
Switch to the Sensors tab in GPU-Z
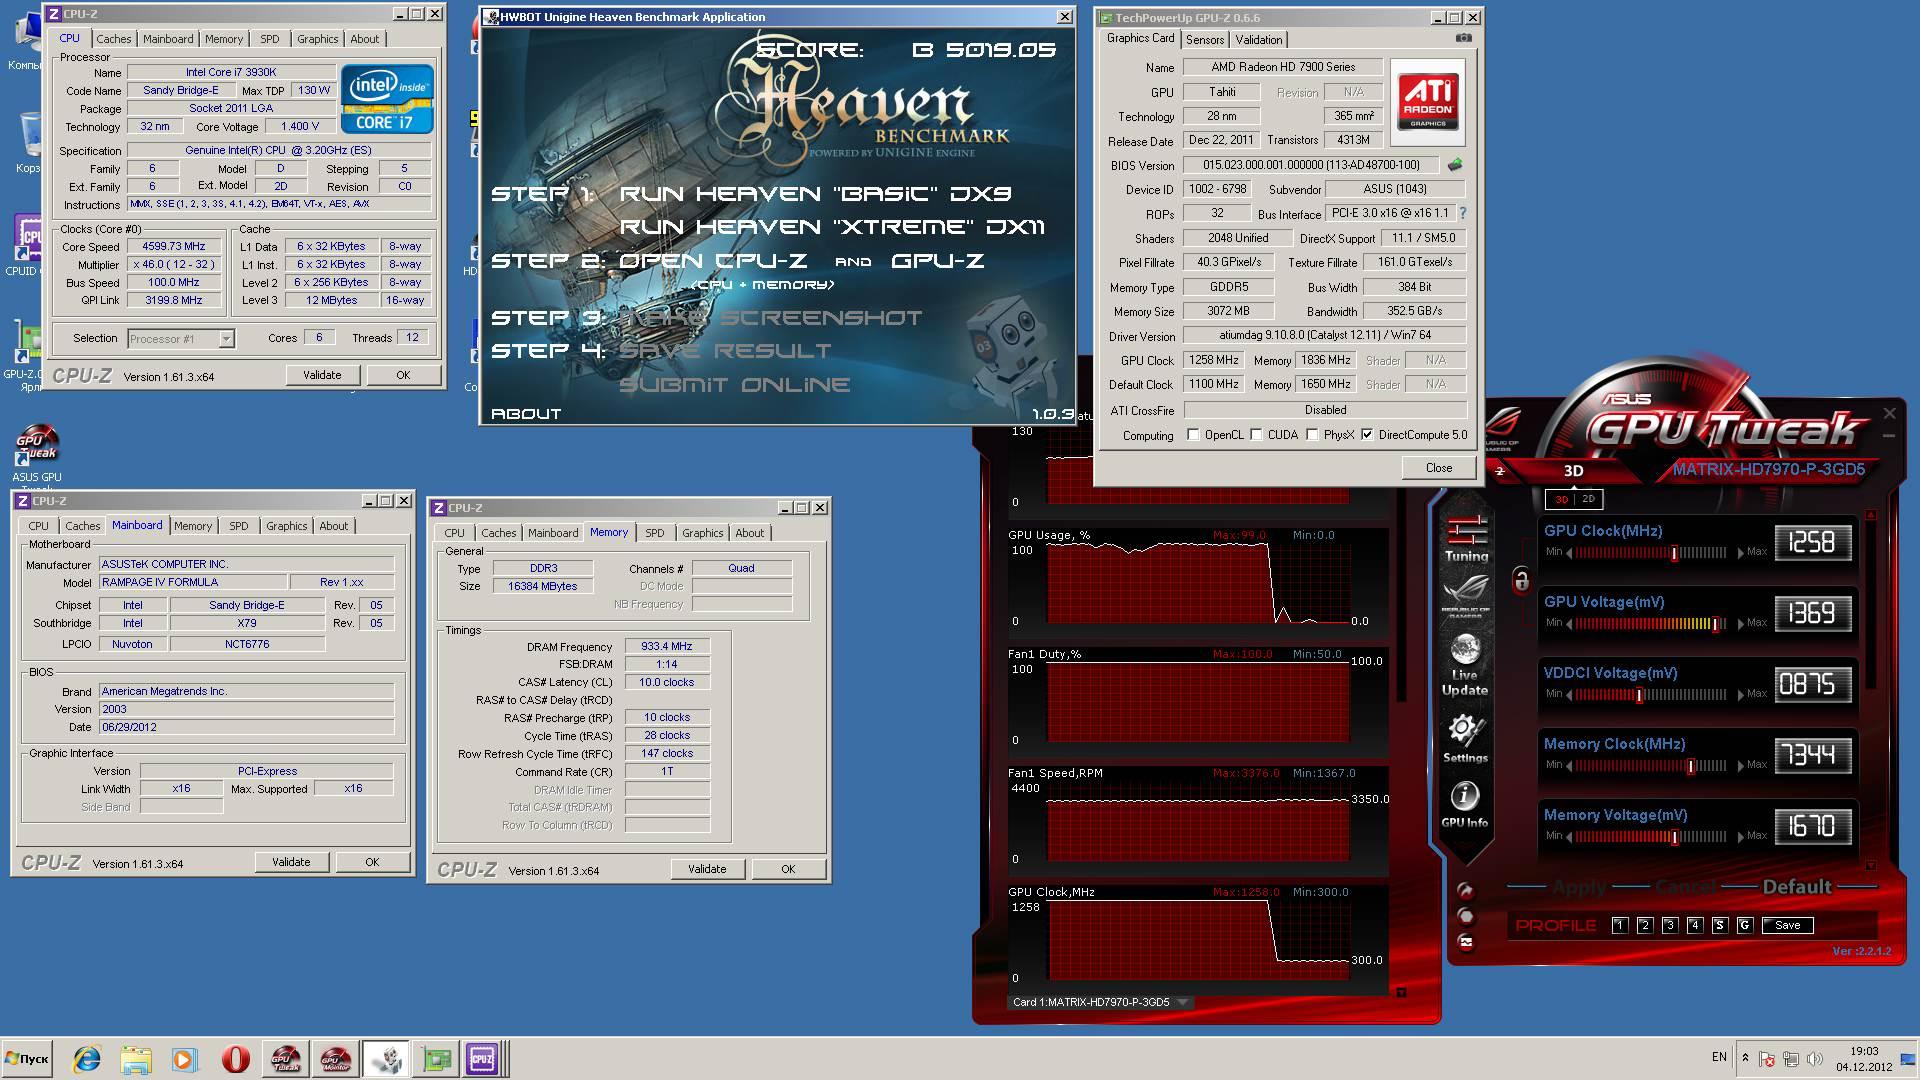pos(1205,40)
